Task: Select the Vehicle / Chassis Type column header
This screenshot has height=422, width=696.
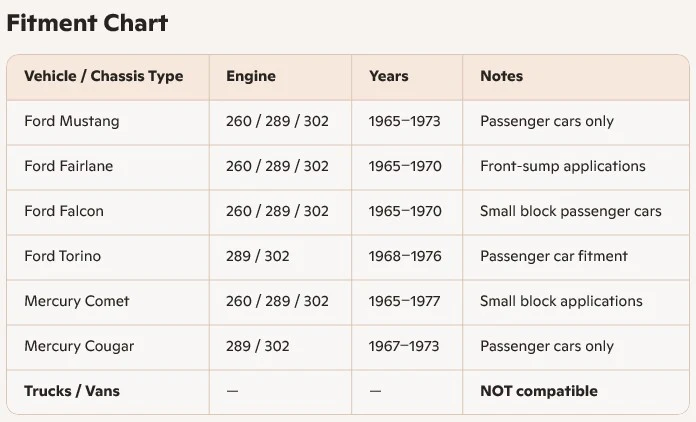Action: coord(103,76)
